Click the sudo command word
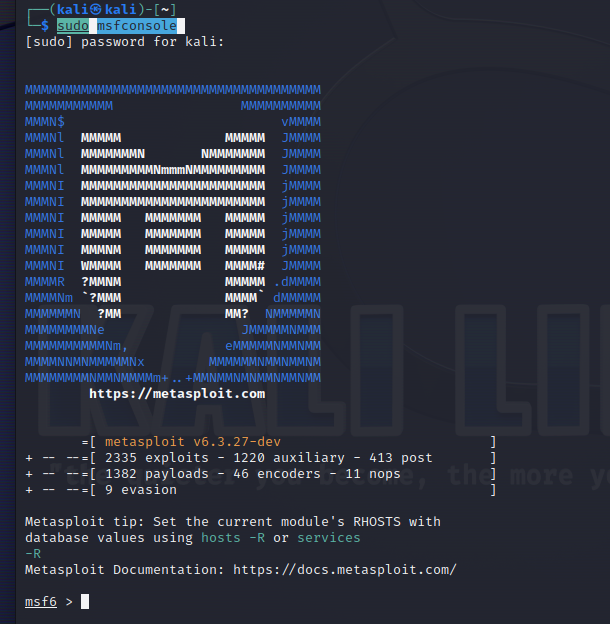610x624 pixels. point(72,25)
